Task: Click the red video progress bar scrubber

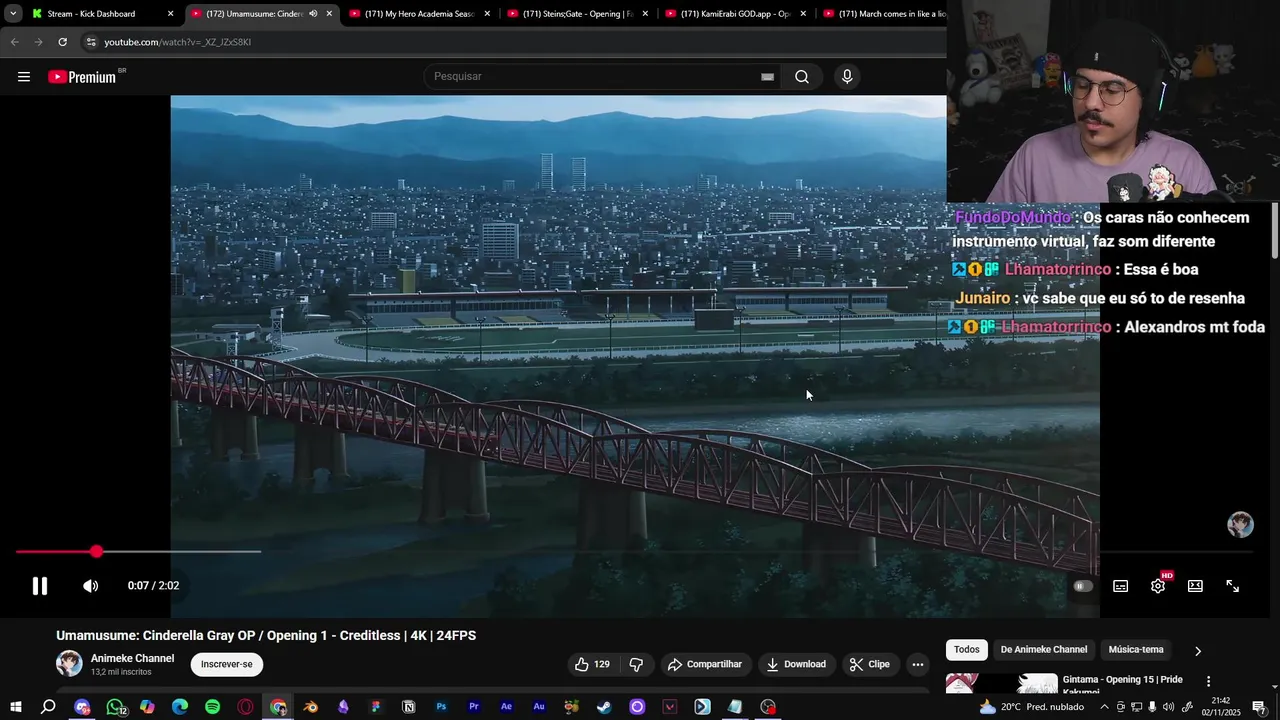Action: coord(96,552)
